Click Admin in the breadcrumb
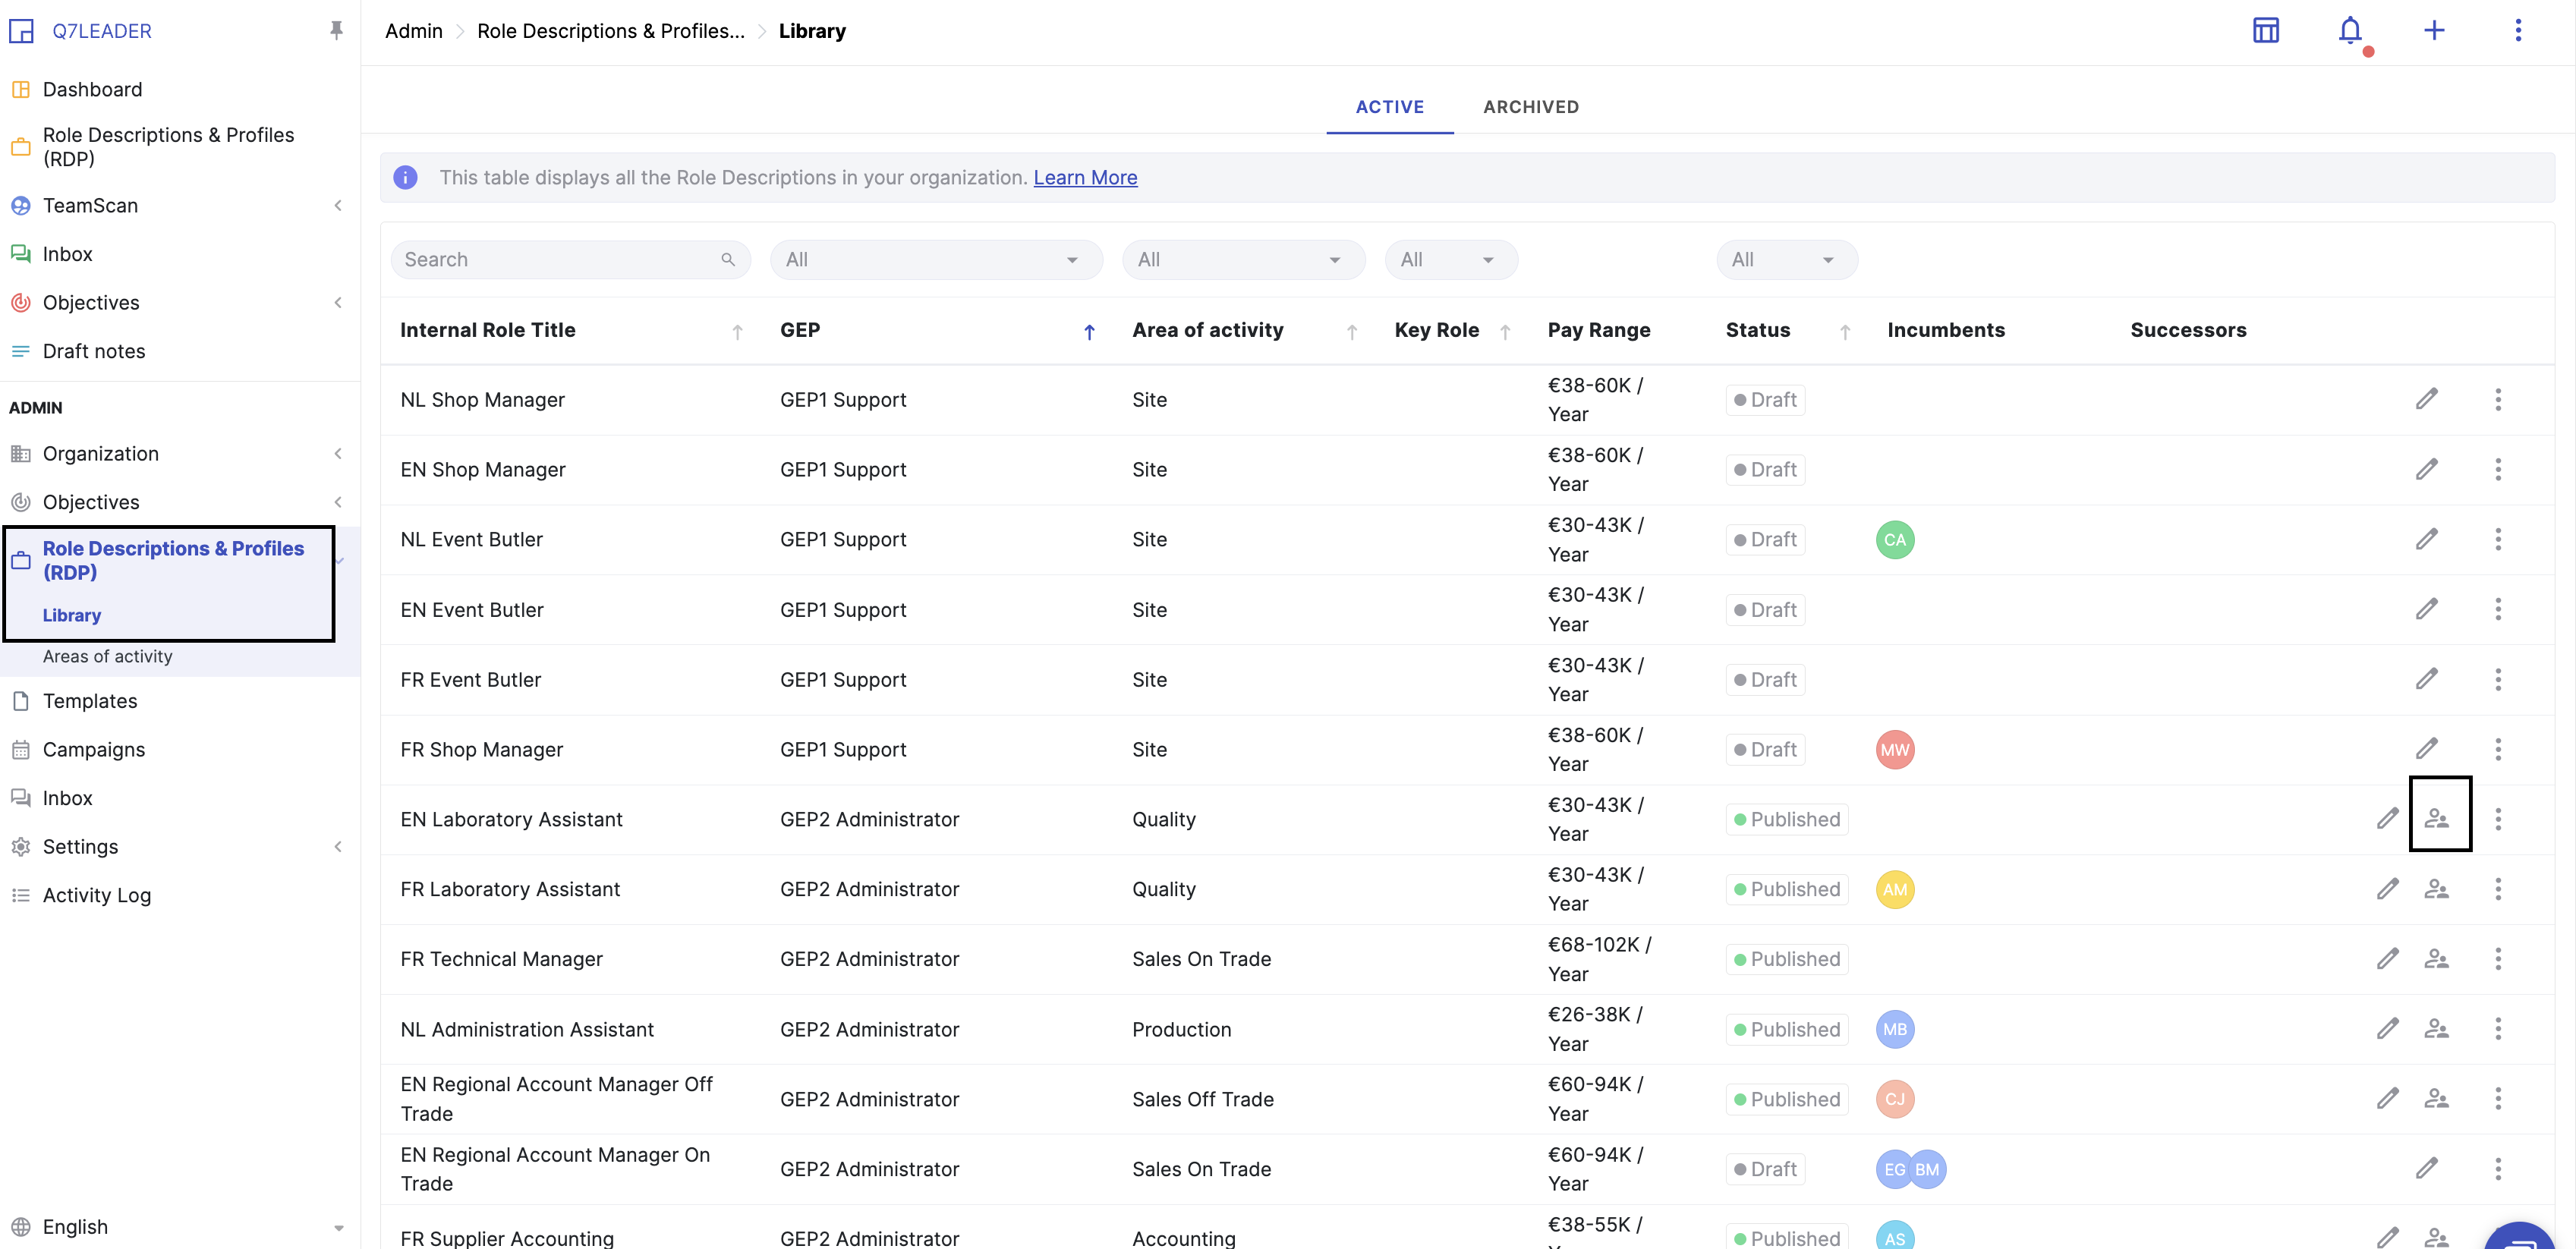The height and width of the screenshot is (1249, 2576). click(413, 31)
